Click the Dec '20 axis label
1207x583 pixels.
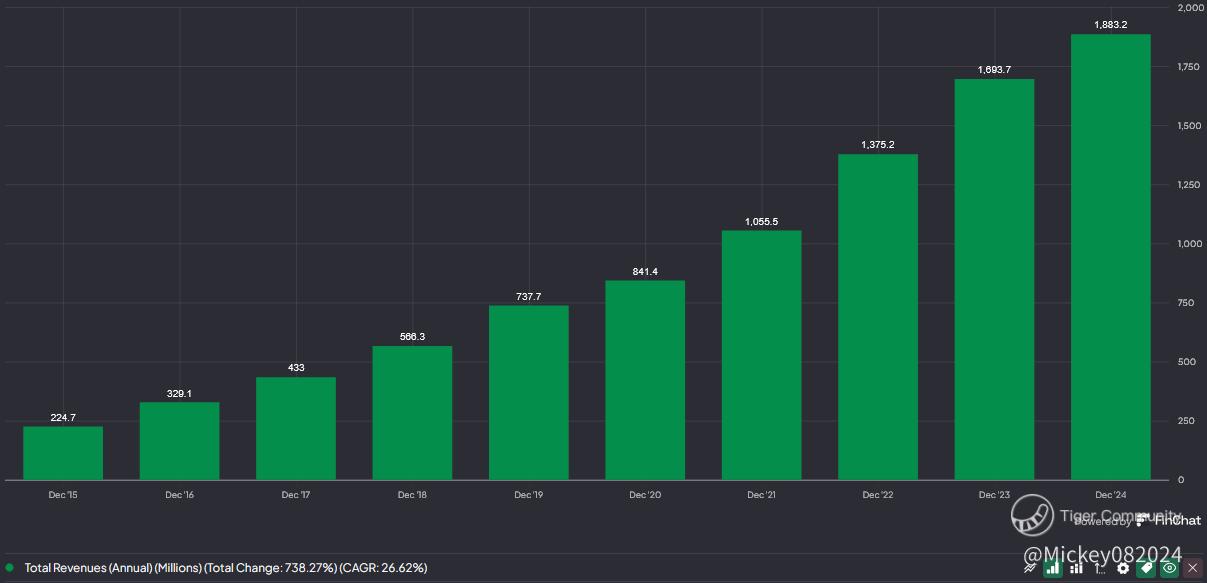(x=645, y=495)
